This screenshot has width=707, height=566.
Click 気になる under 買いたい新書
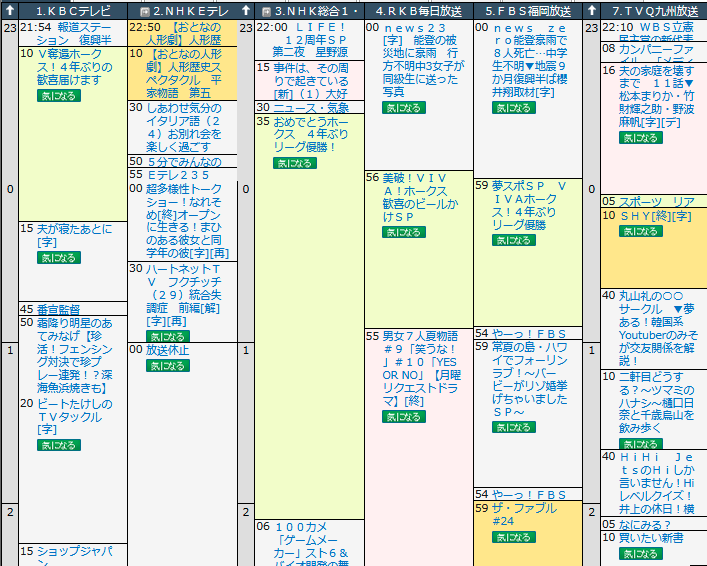tap(641, 553)
